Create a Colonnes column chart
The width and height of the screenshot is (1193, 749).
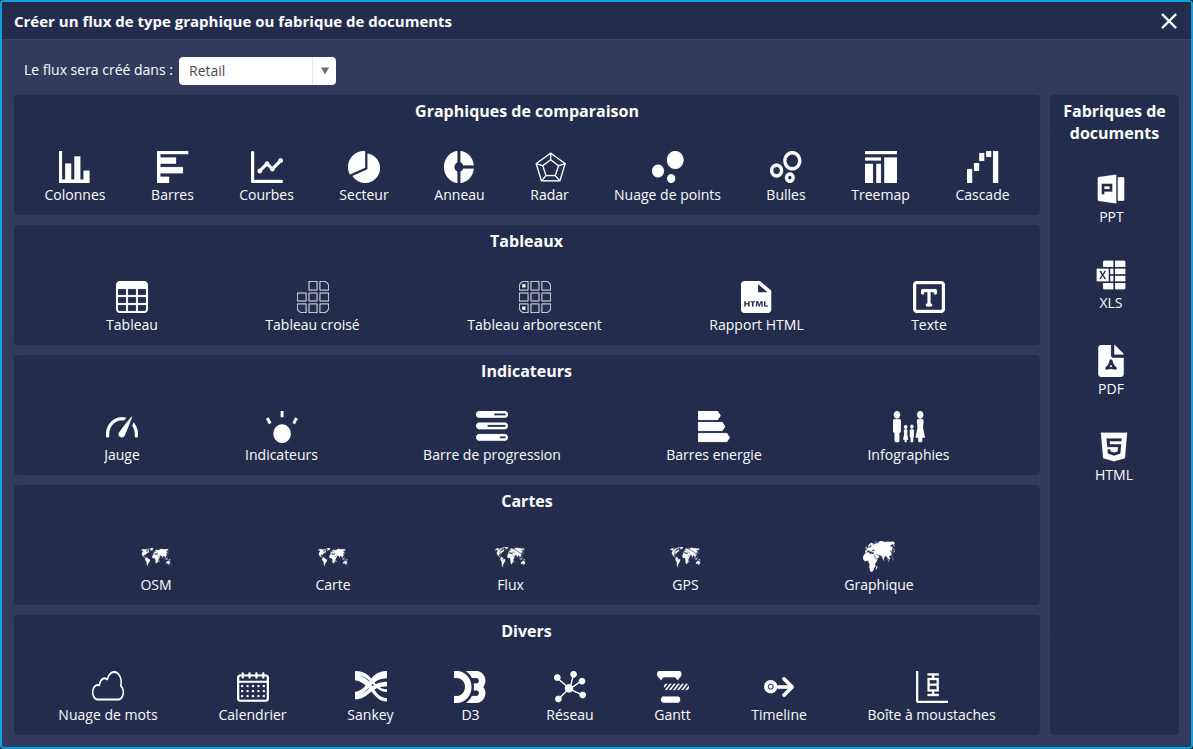click(x=75, y=176)
